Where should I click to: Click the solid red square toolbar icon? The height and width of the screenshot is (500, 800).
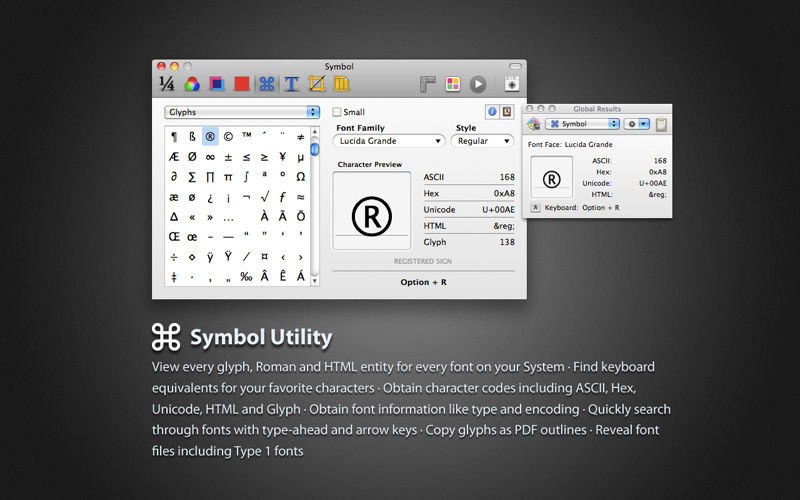(x=241, y=84)
